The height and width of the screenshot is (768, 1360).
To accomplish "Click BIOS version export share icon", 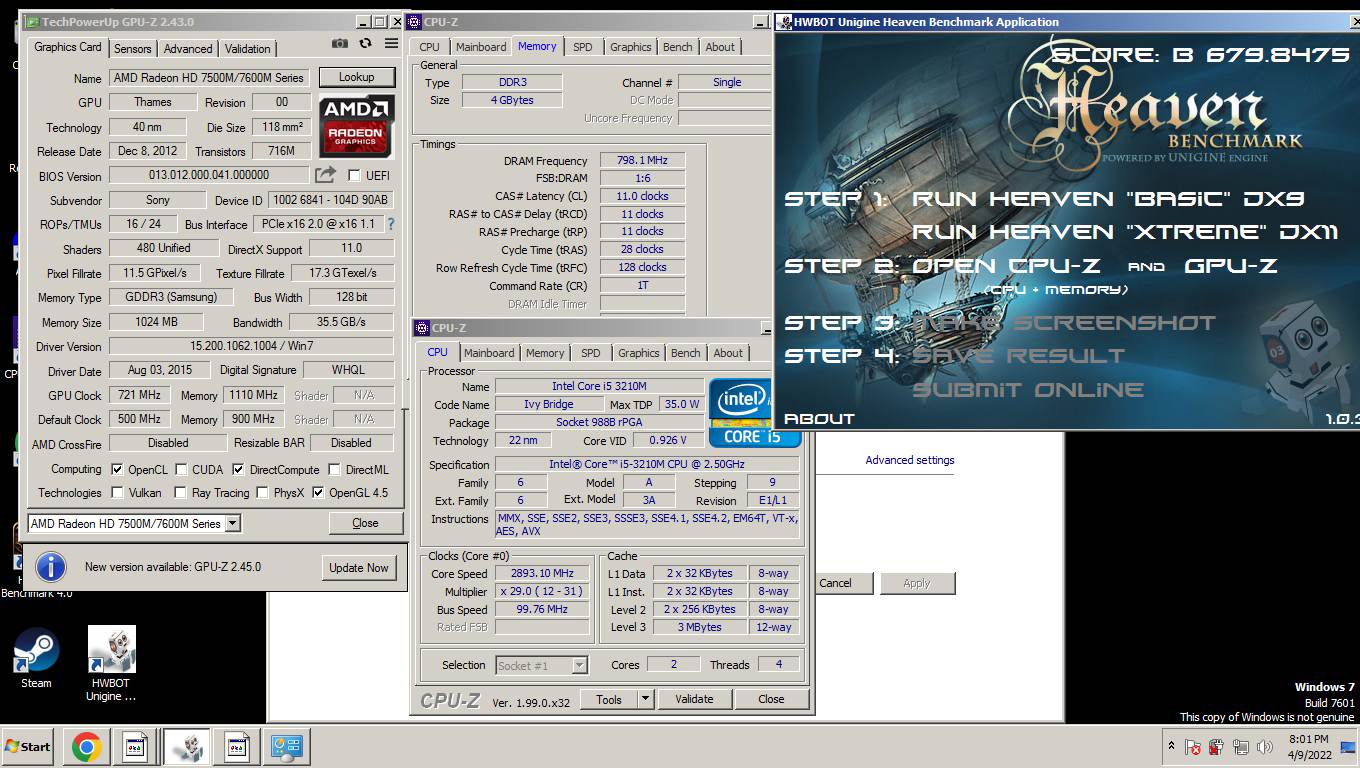I will coord(325,175).
